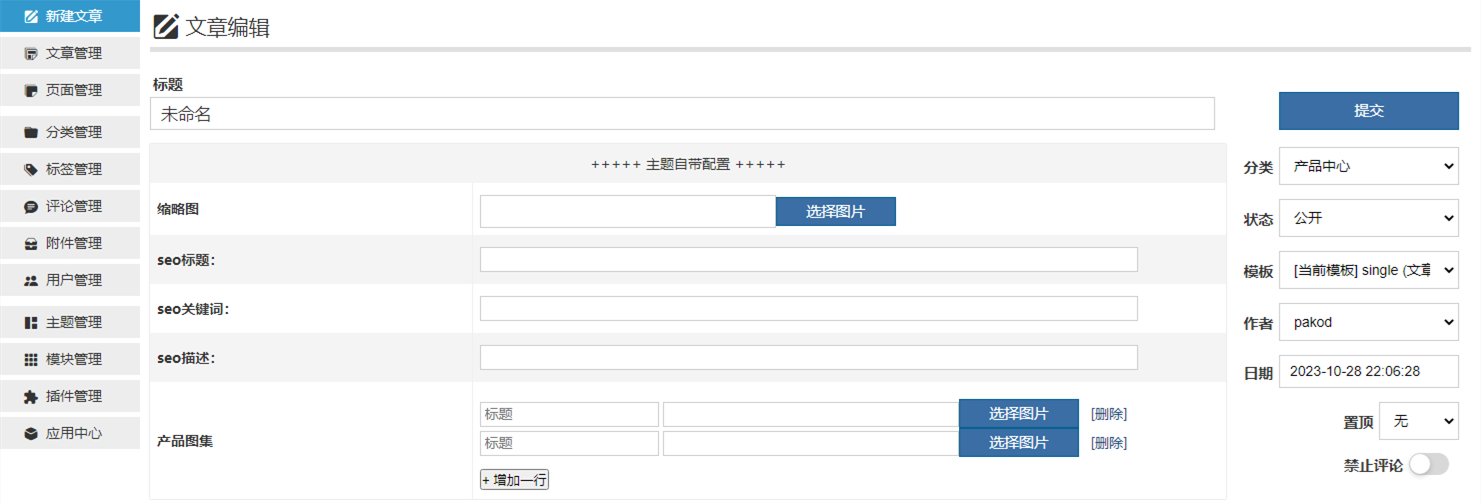This screenshot has width=1481, height=503.
Task: Expand the 模板 template dropdown
Action: tap(1368, 271)
